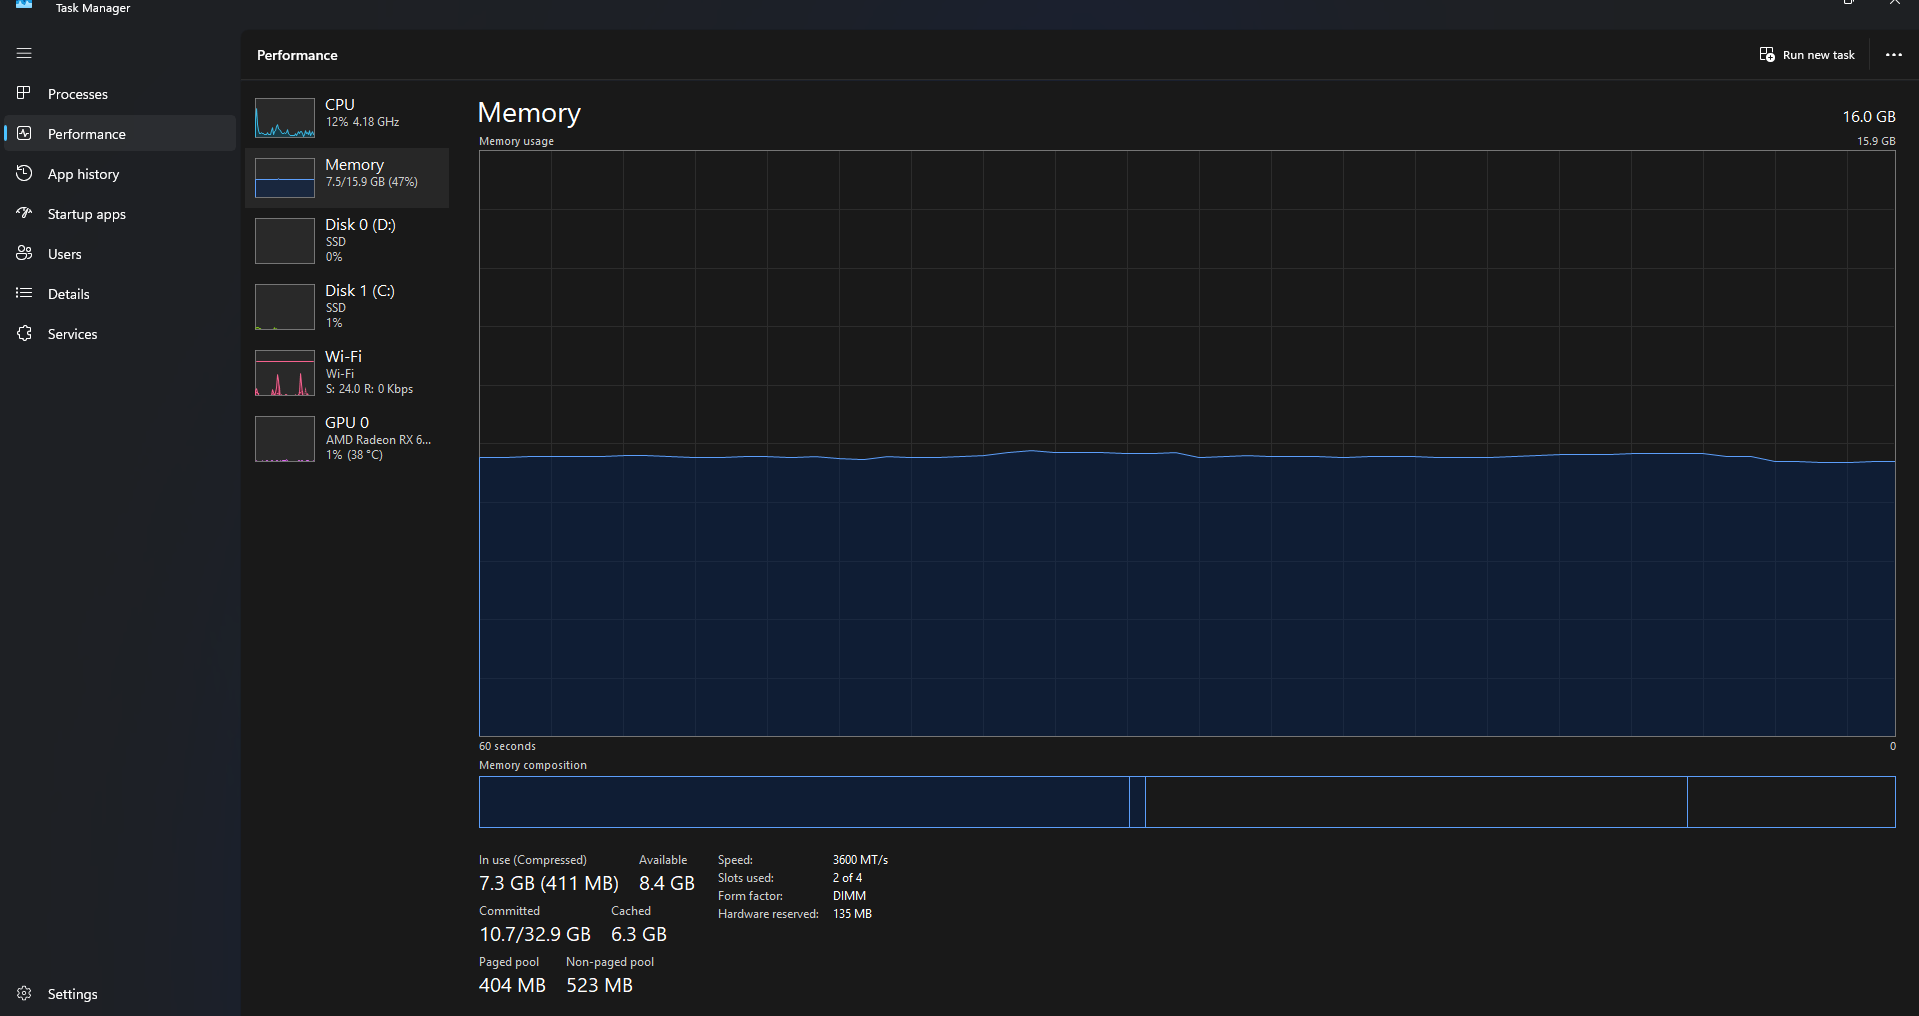Click the Paged pool 404 MB value
The height and width of the screenshot is (1016, 1919).
pos(512,985)
